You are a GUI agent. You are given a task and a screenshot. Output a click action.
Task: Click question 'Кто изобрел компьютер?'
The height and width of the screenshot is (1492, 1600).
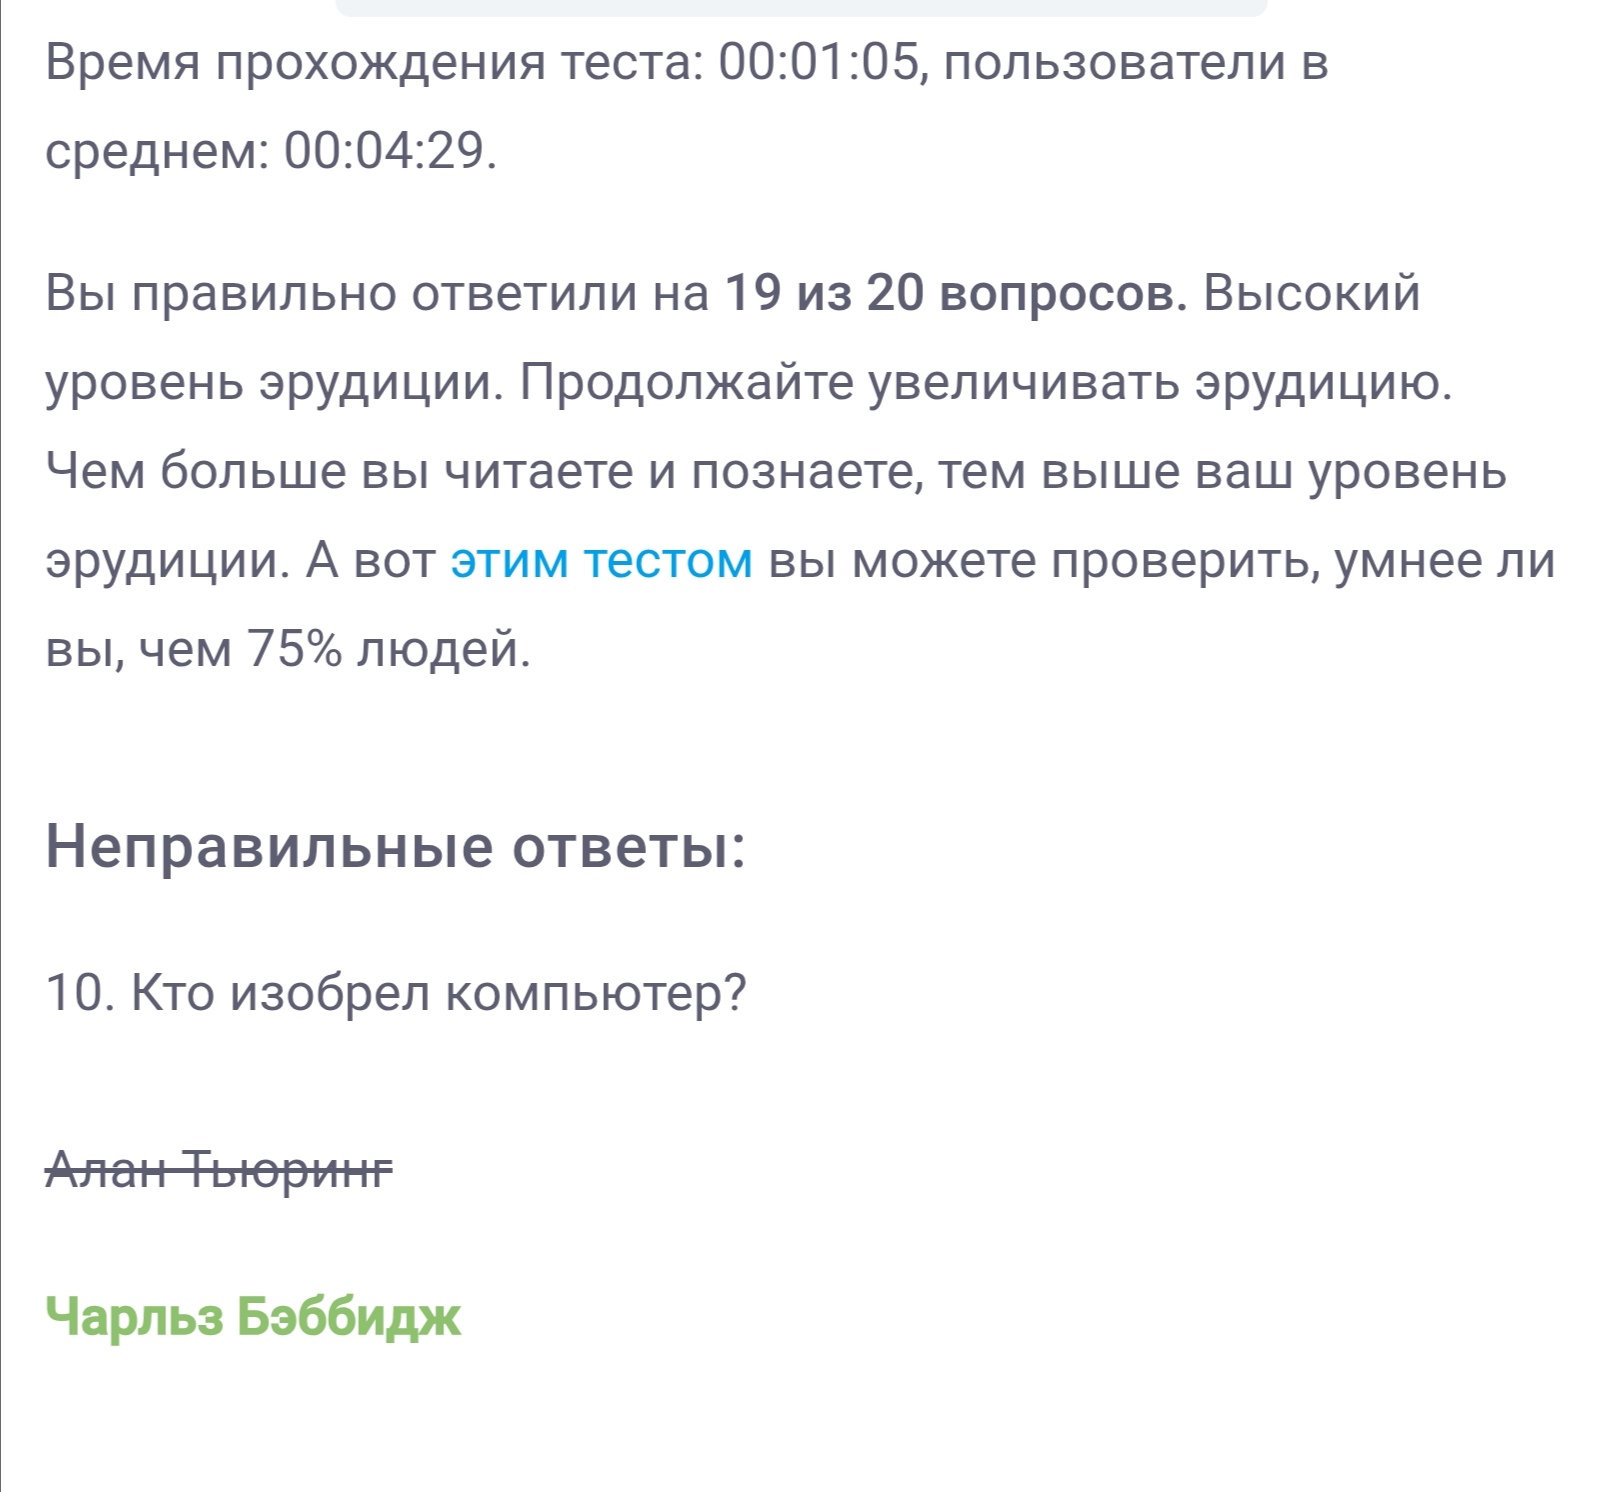[439, 993]
